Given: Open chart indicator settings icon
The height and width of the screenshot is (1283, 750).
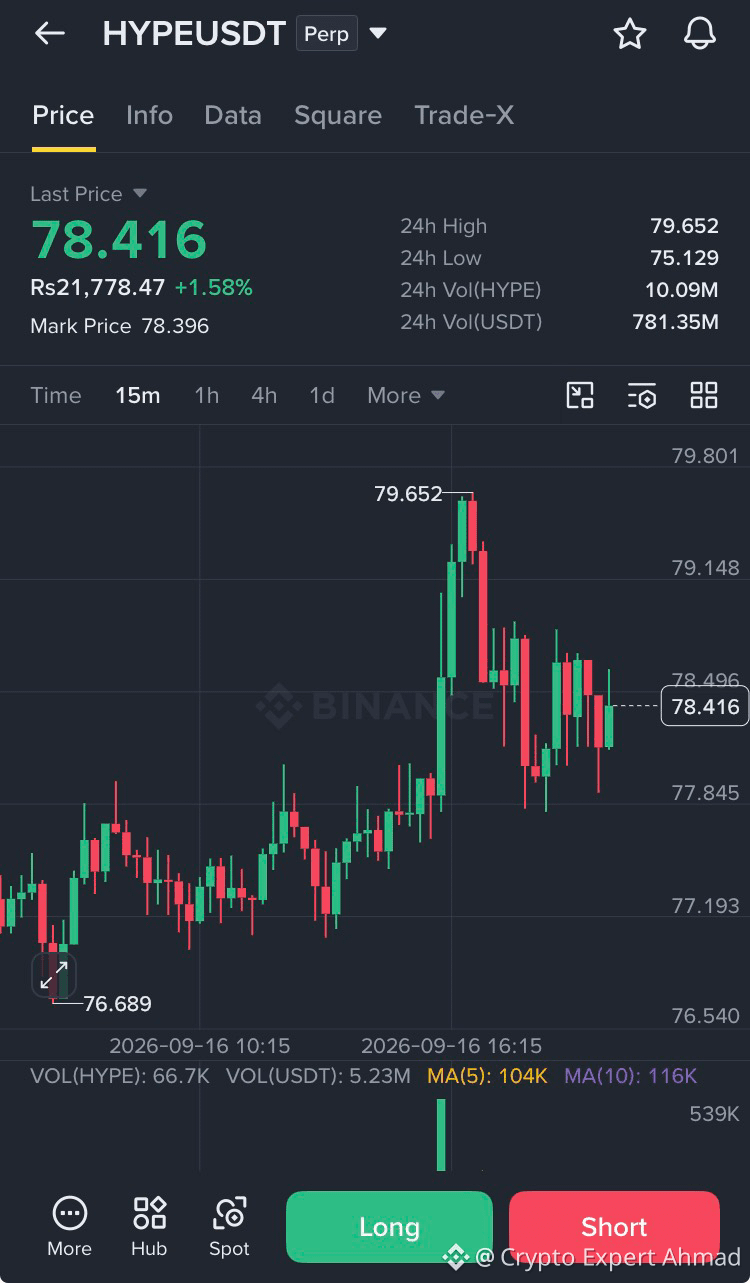Looking at the screenshot, I should point(642,395).
